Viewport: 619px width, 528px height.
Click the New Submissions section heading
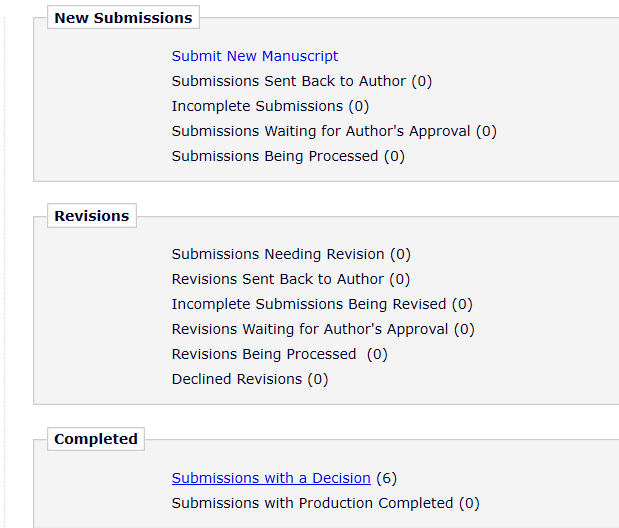tap(123, 18)
